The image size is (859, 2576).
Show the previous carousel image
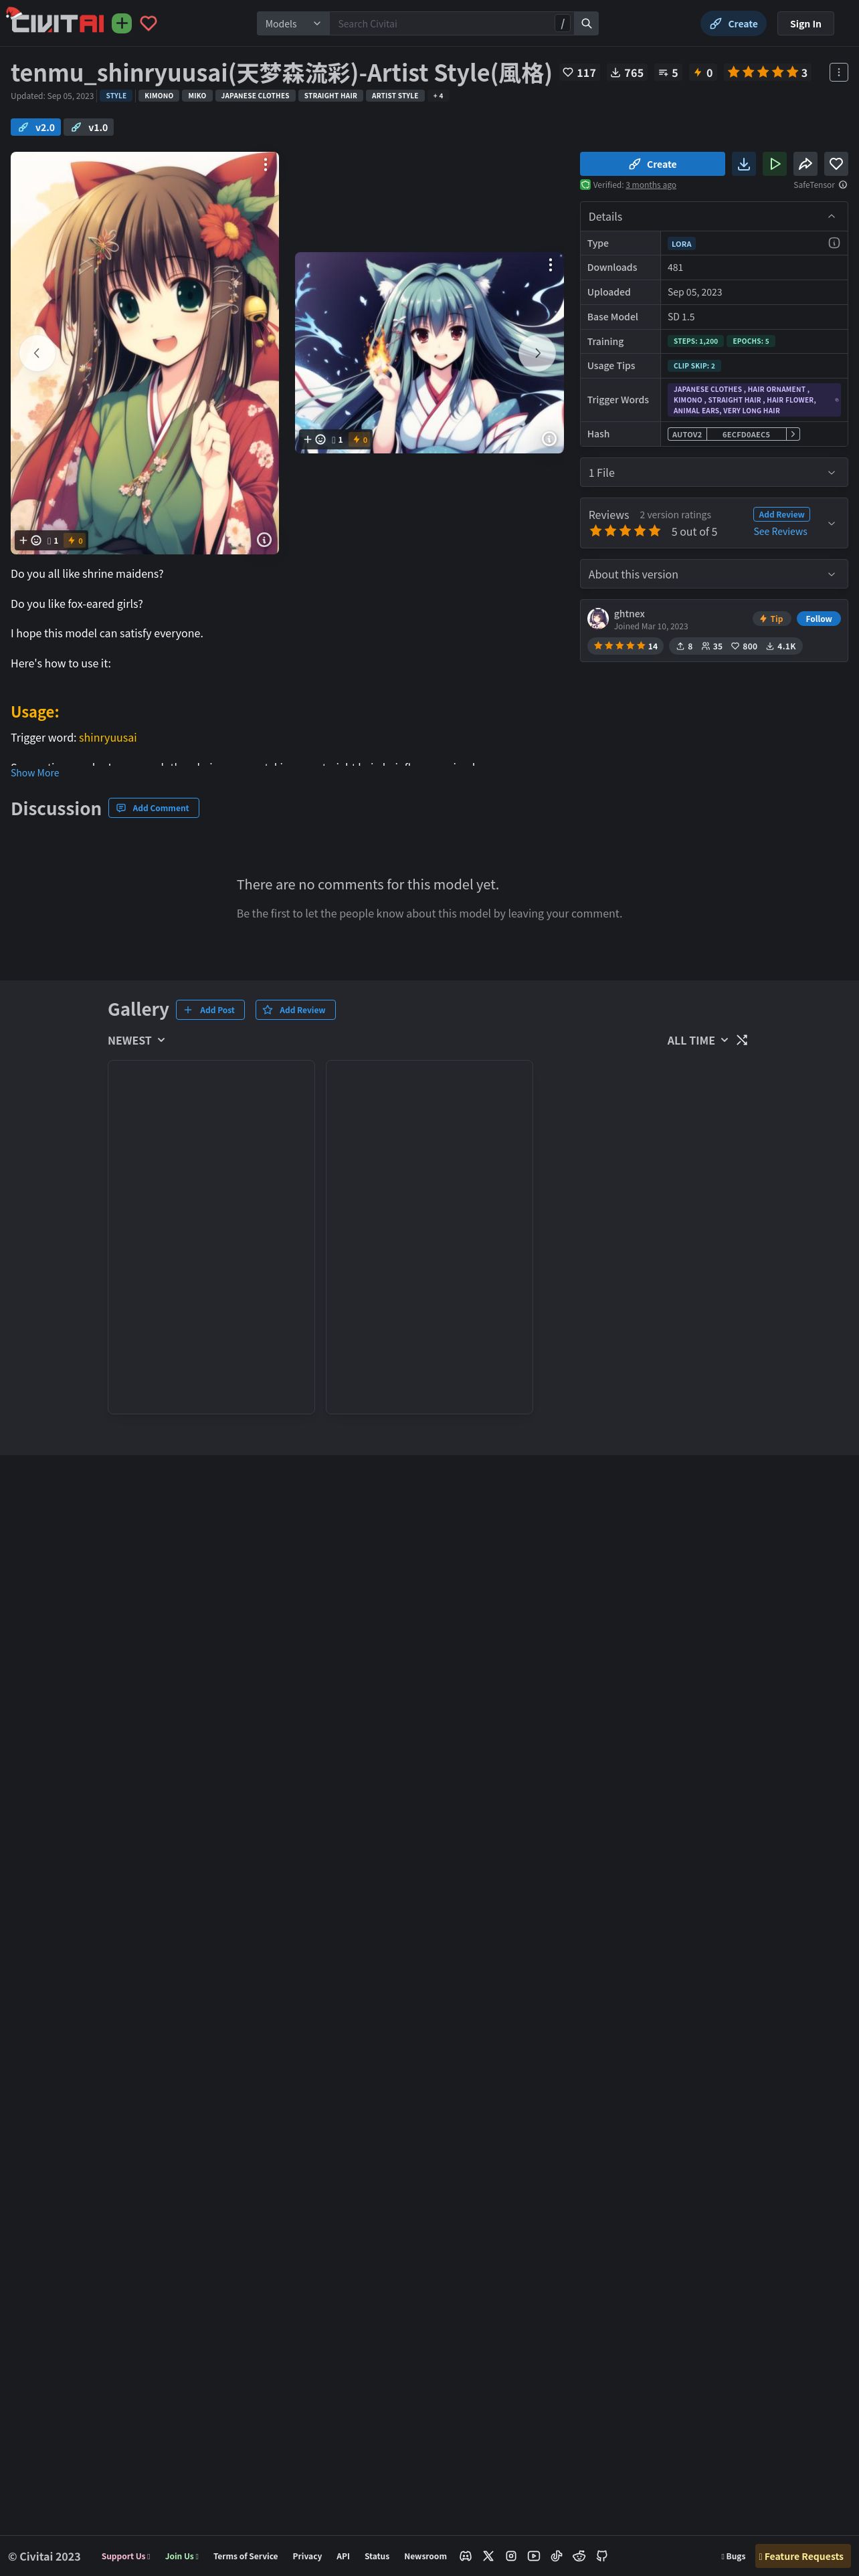coord(37,353)
